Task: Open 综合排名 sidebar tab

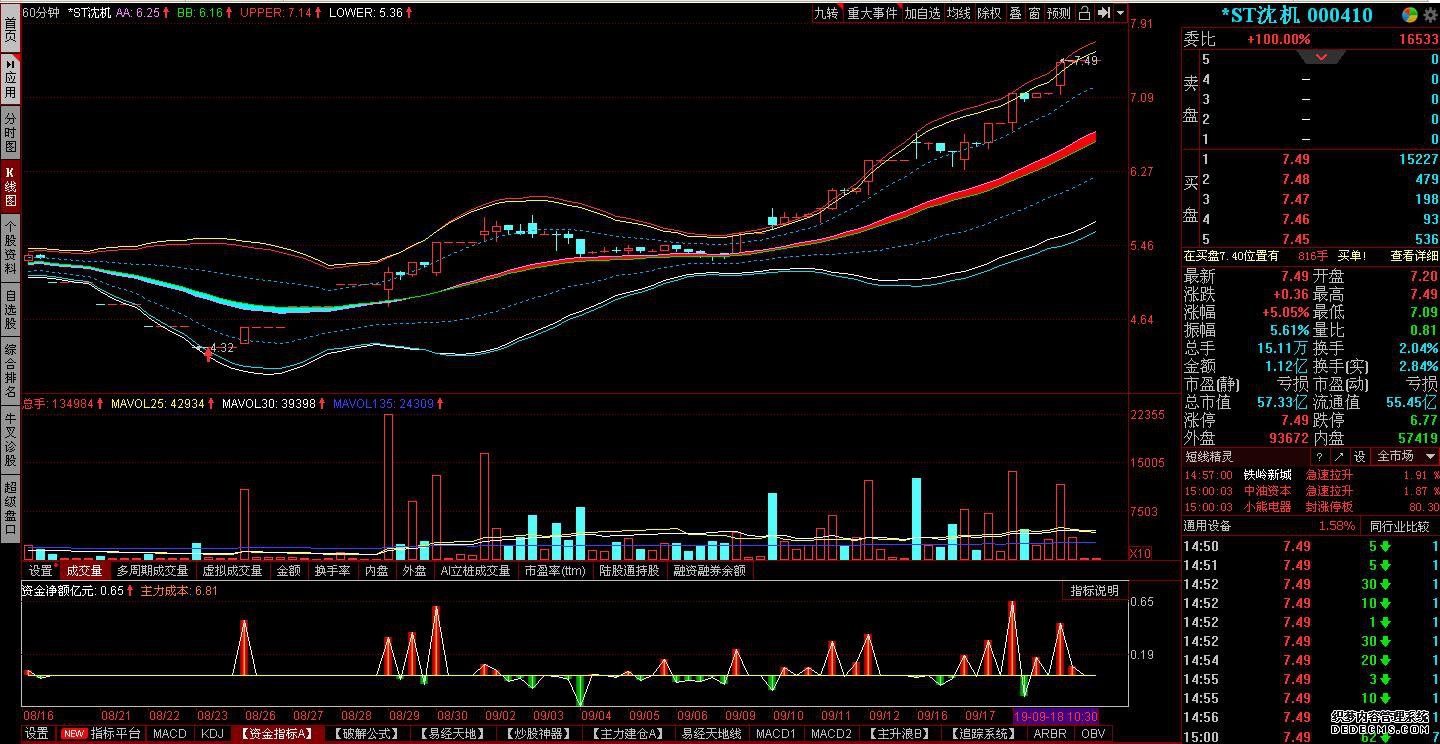Action: [x=10, y=371]
